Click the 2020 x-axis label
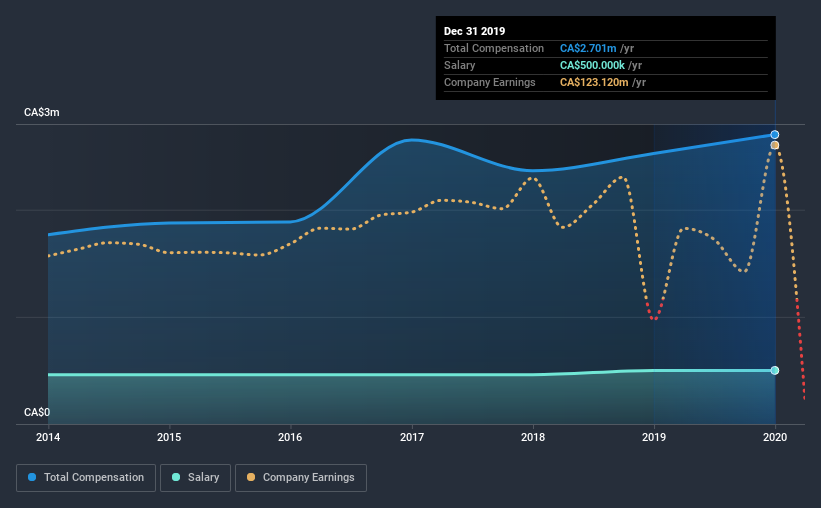The width and height of the screenshot is (821, 508). 775,437
